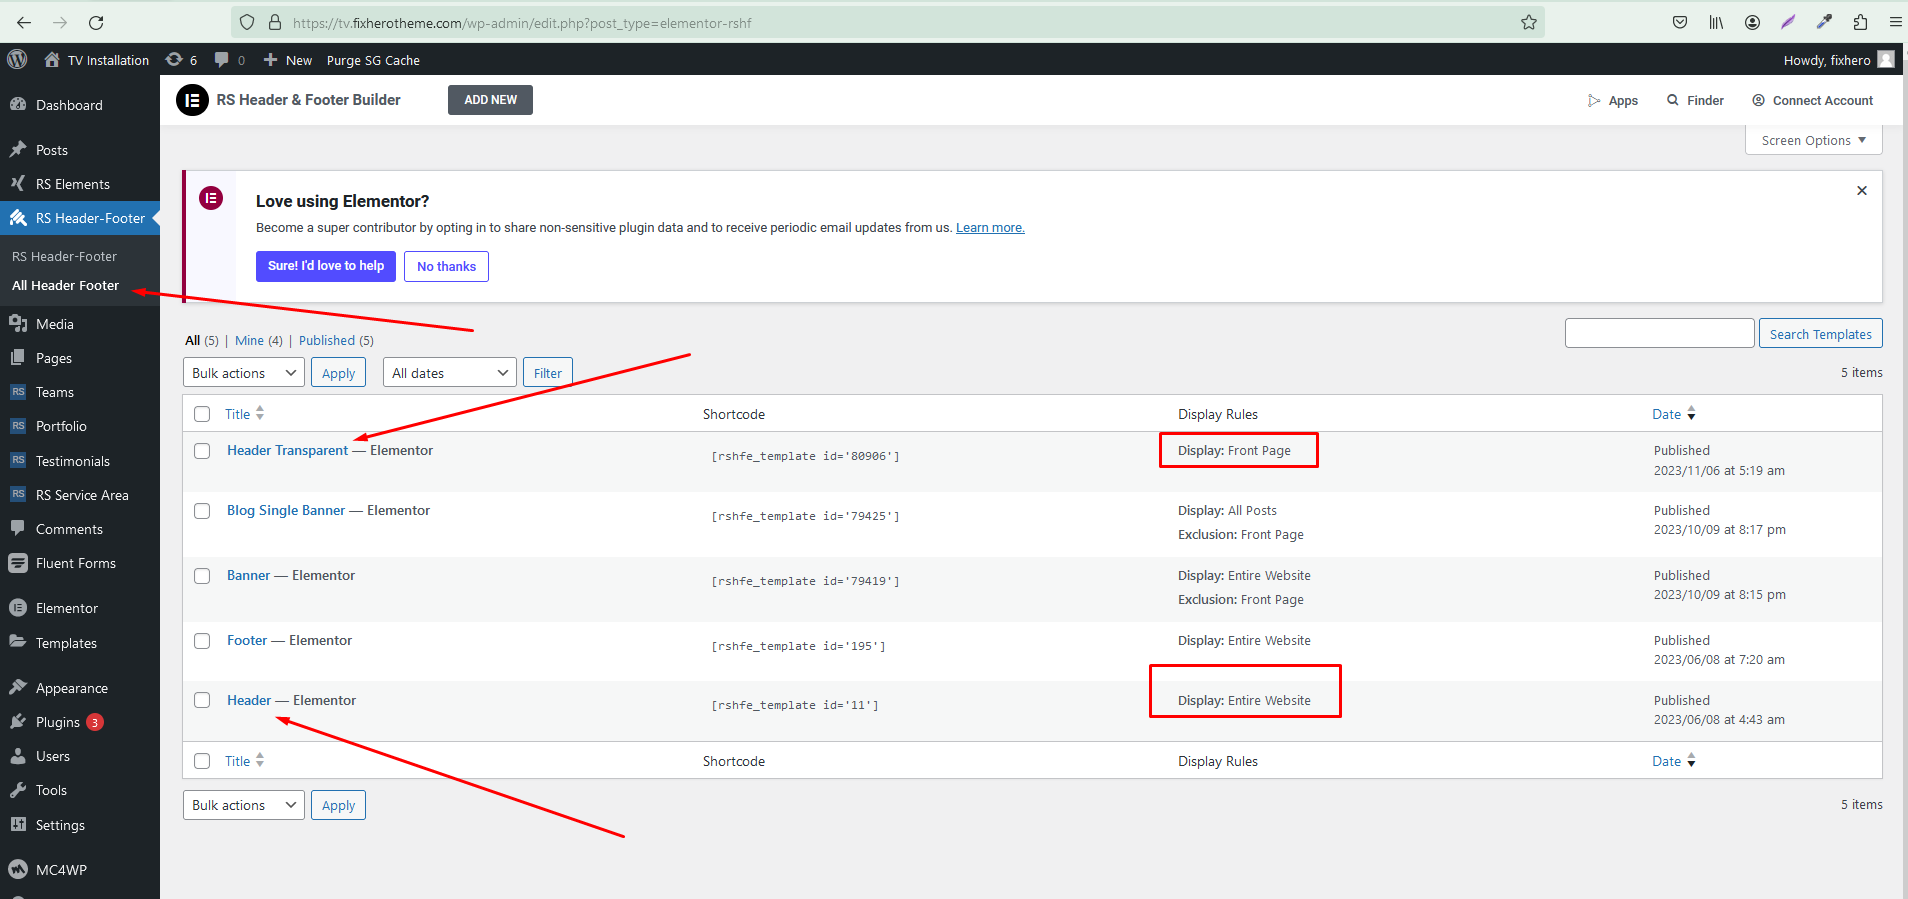
Task: Tick the select-all checkbox in table footer
Action: [x=202, y=761]
